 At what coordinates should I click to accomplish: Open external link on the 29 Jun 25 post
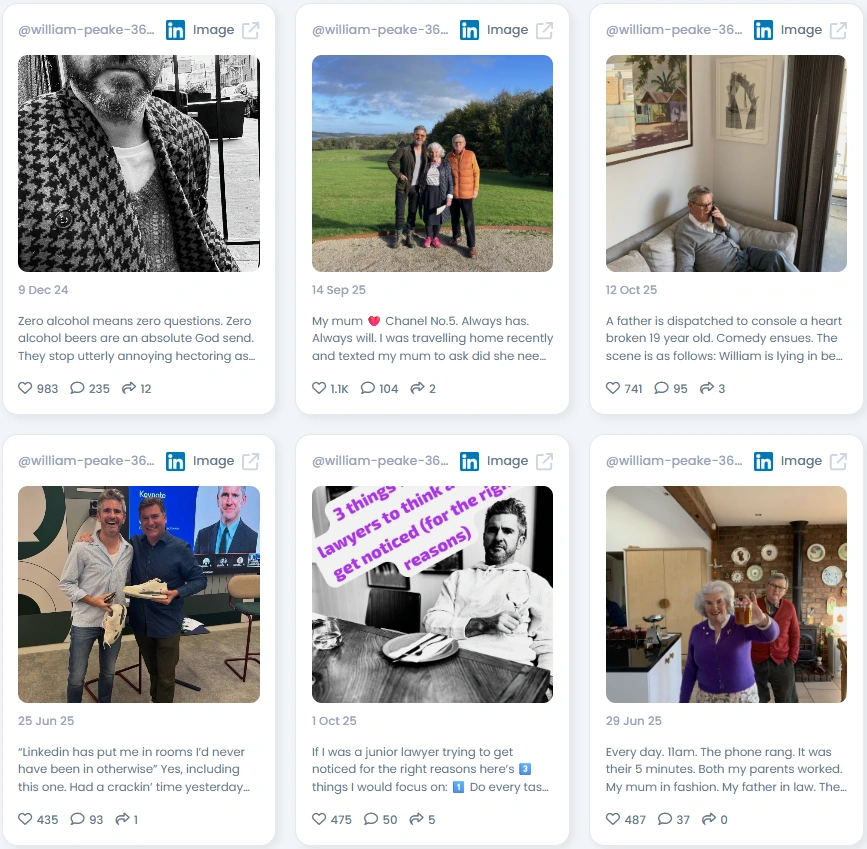point(838,461)
